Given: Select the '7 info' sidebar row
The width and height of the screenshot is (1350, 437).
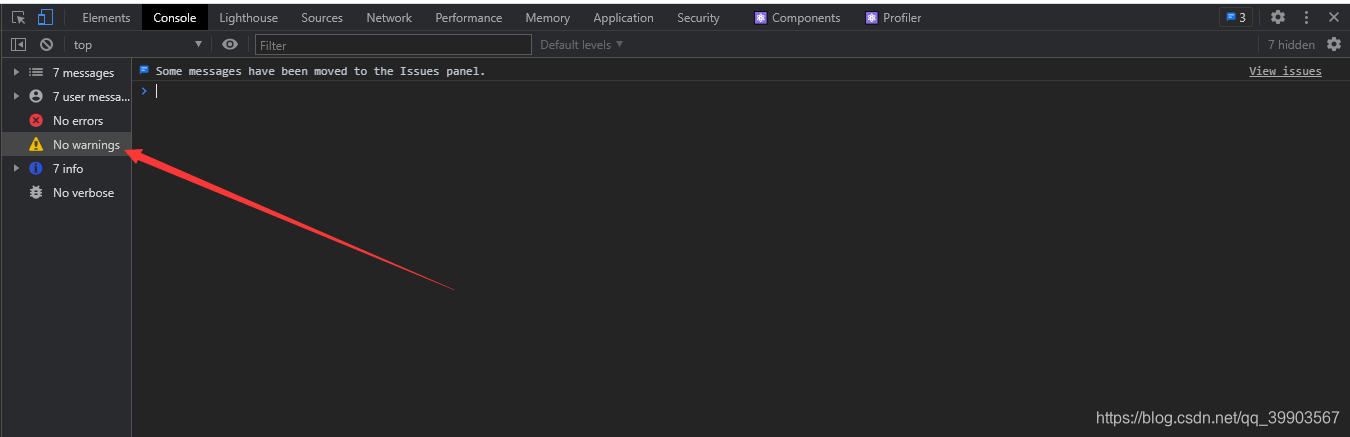Looking at the screenshot, I should [x=66, y=168].
